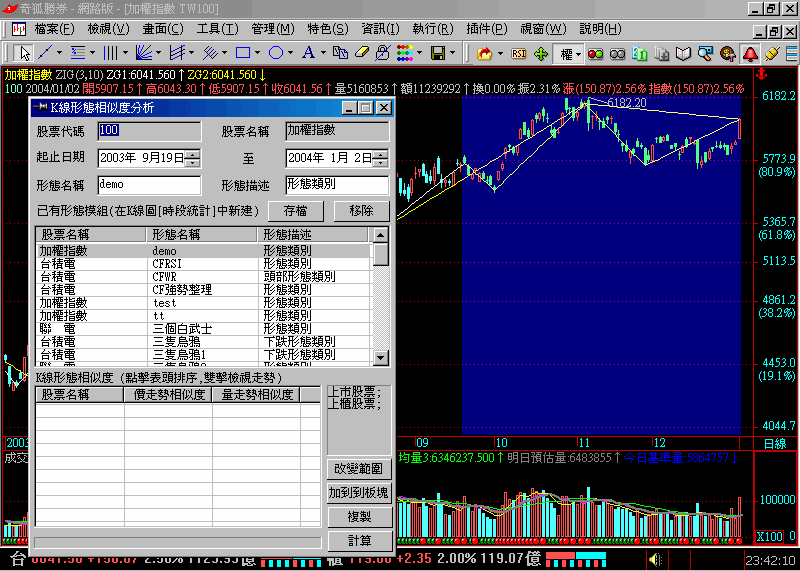Click the 移除 button
Viewport: 800px width, 571px height.
coord(362,211)
